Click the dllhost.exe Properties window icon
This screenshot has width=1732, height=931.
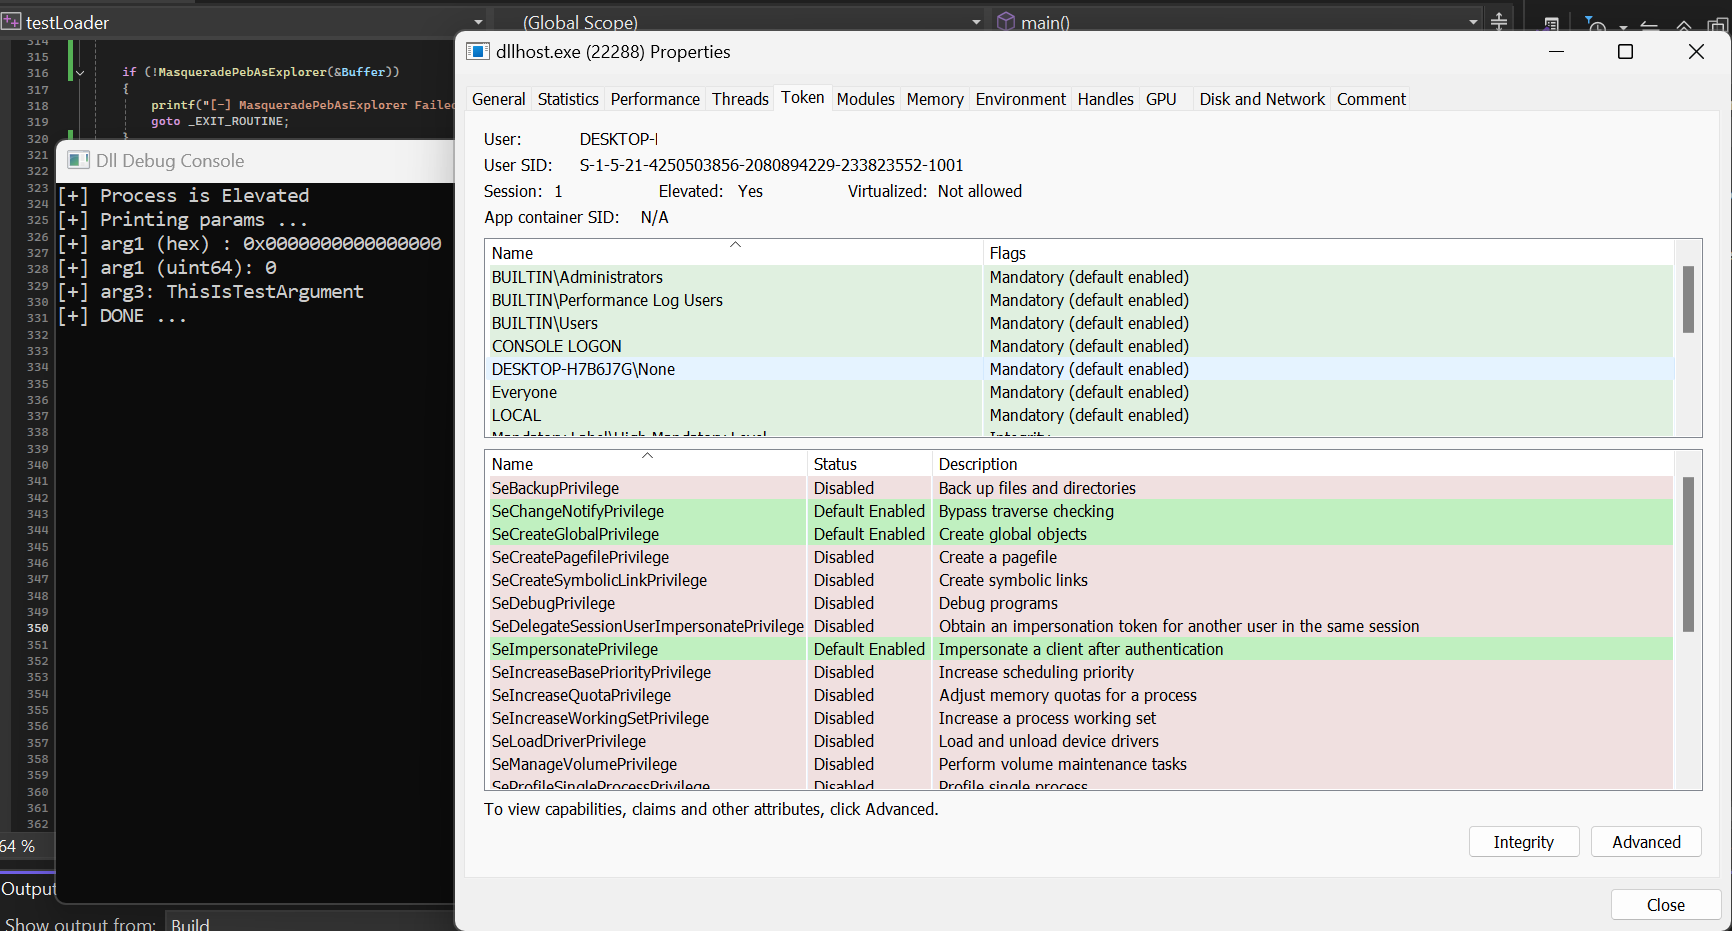point(478,52)
